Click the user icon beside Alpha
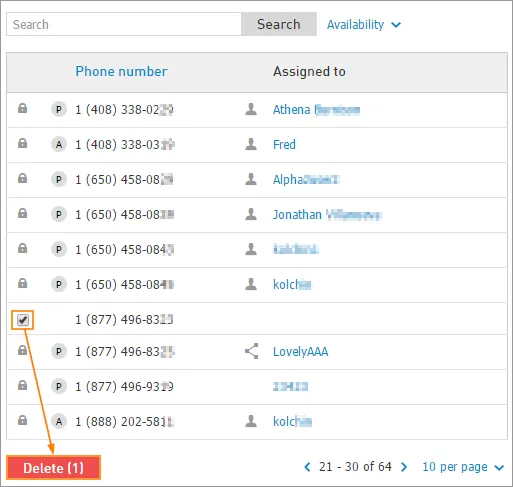The image size is (513, 487). click(251, 179)
